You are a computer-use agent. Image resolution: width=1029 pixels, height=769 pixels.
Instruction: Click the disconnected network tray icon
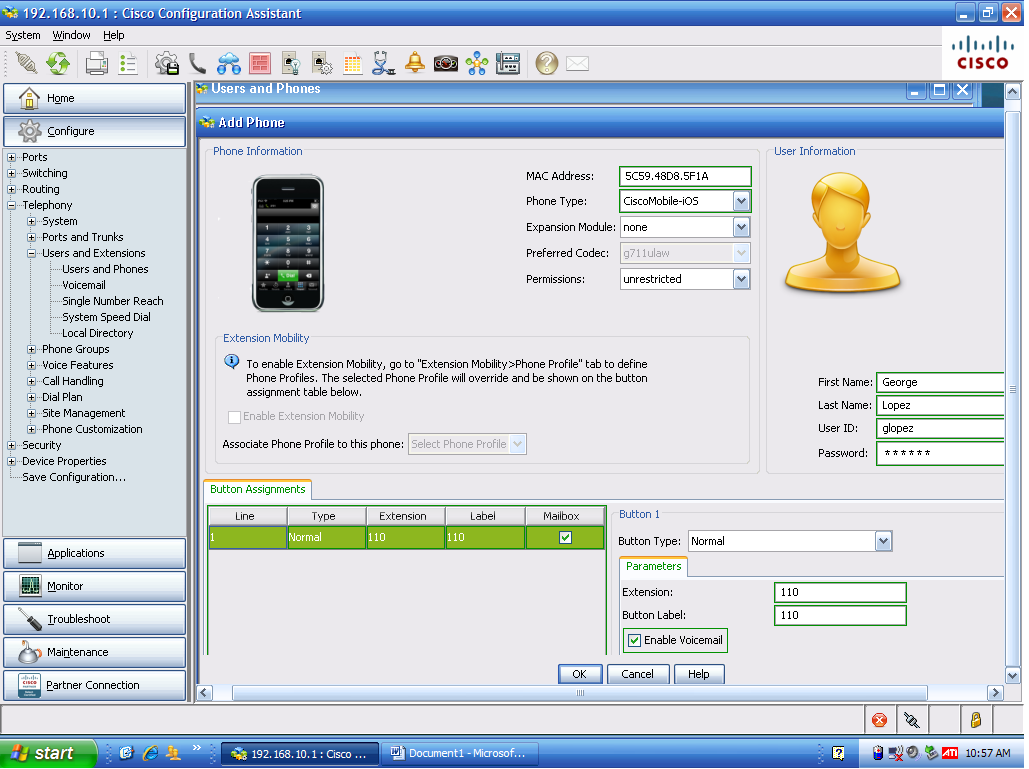896,753
